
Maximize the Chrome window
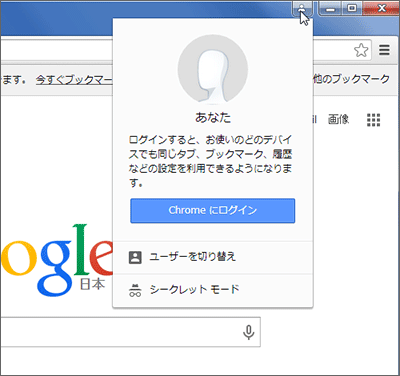coord(352,8)
